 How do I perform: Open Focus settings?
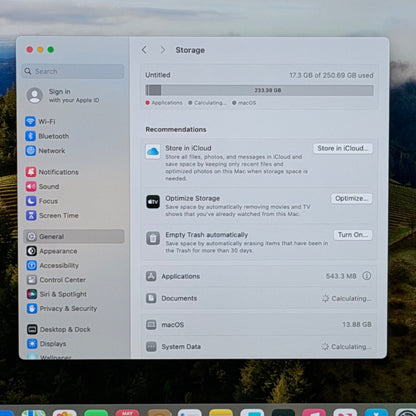click(42, 201)
